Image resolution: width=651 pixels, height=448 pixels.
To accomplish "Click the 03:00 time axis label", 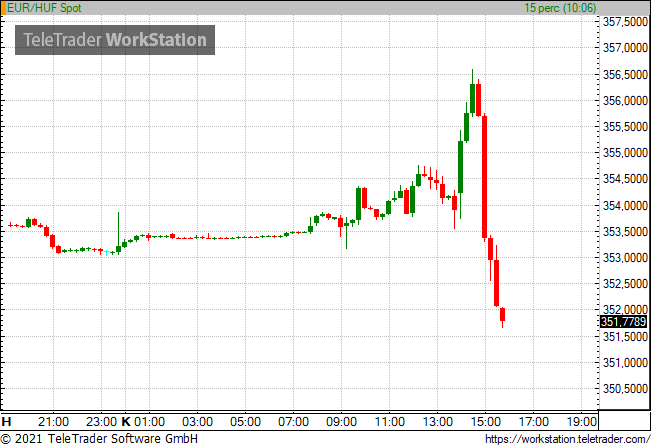I will click(197, 422).
